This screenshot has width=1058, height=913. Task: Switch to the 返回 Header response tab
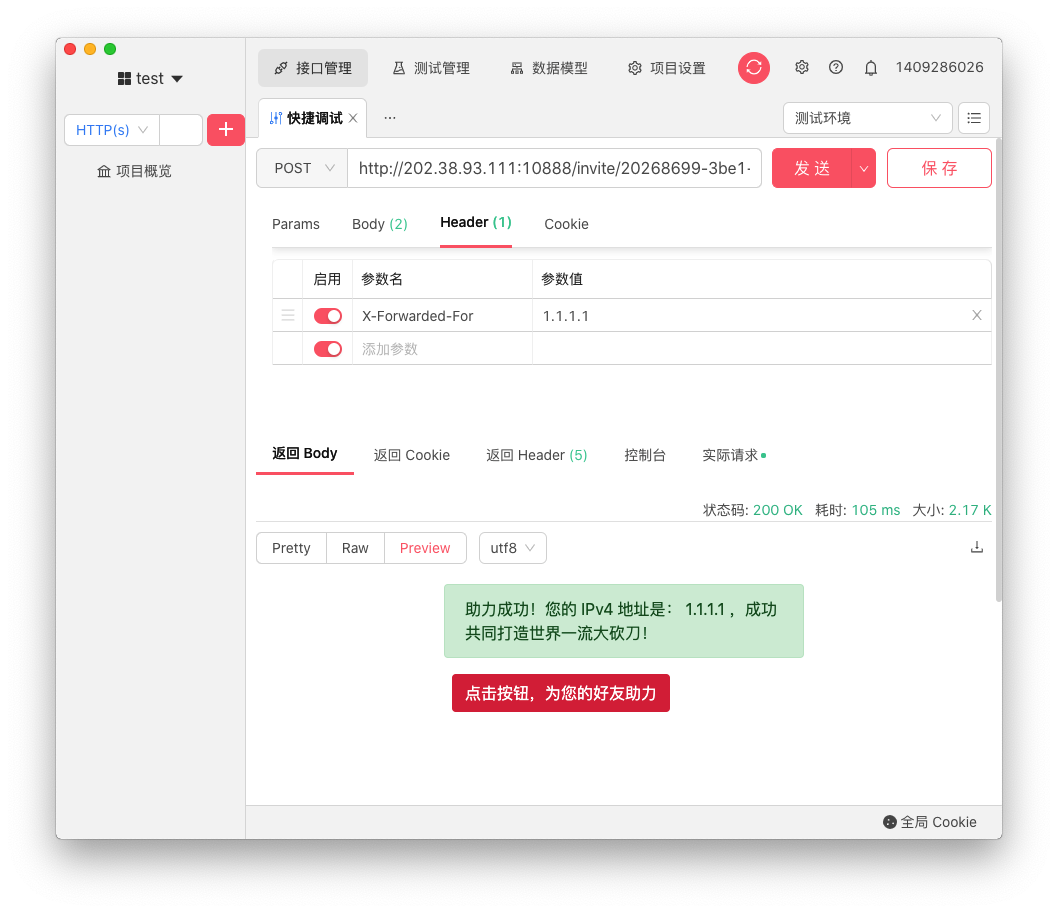536,455
